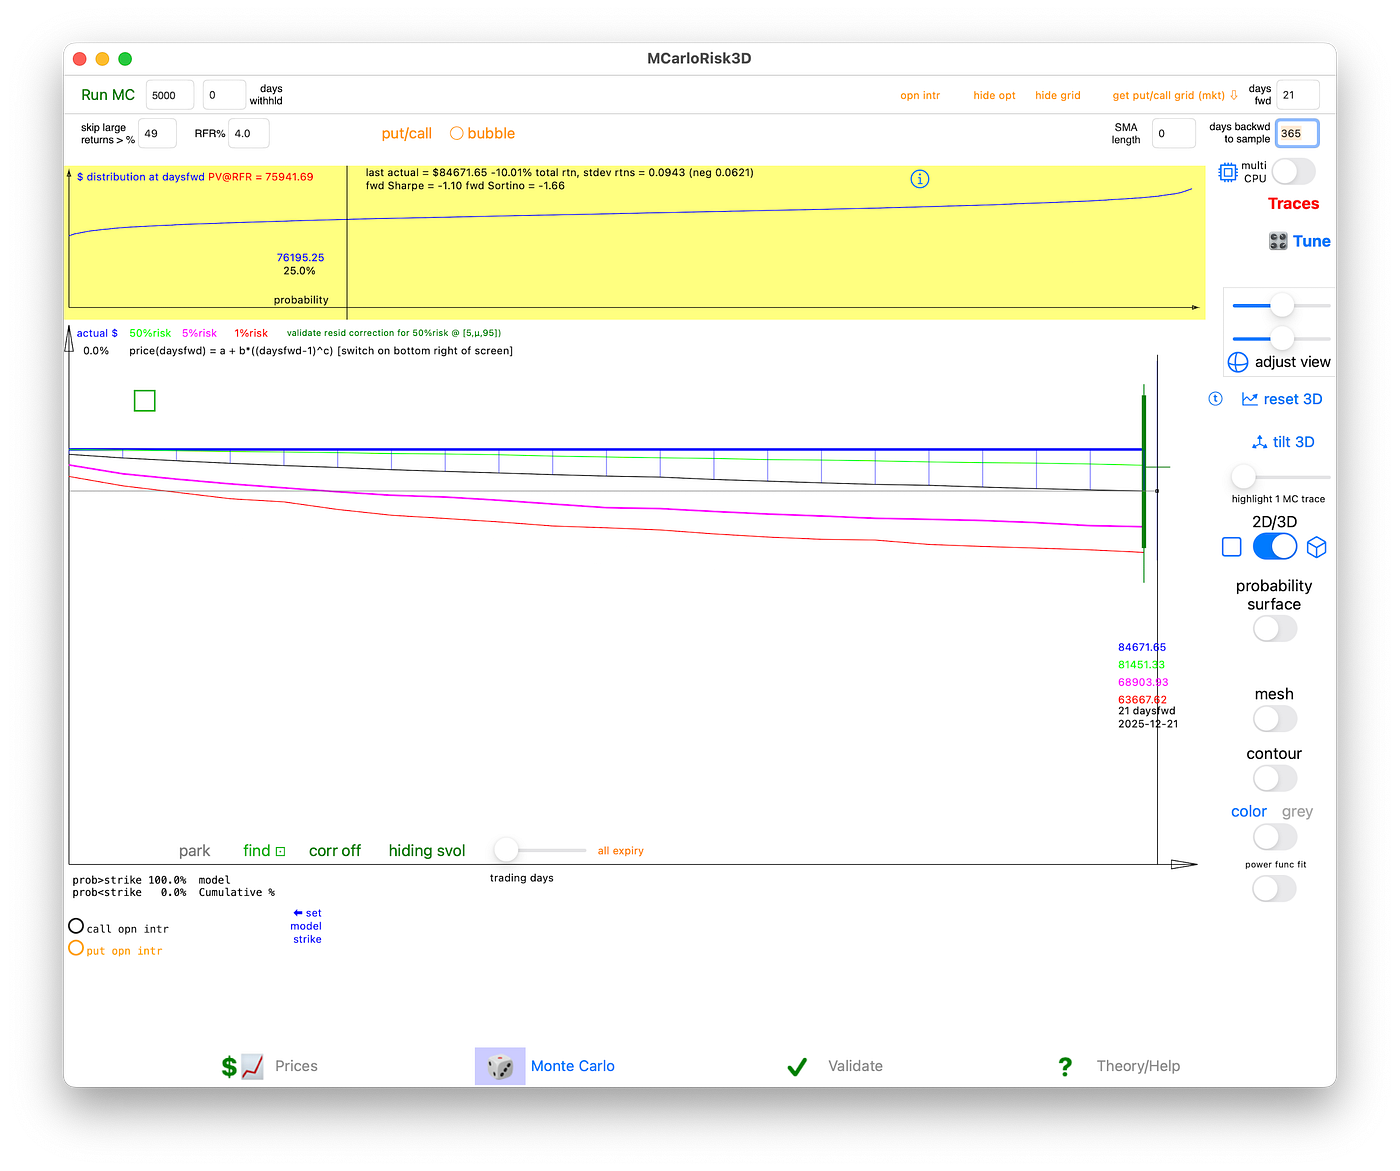Click the days withhld input field
1400x1171 pixels.
(224, 95)
